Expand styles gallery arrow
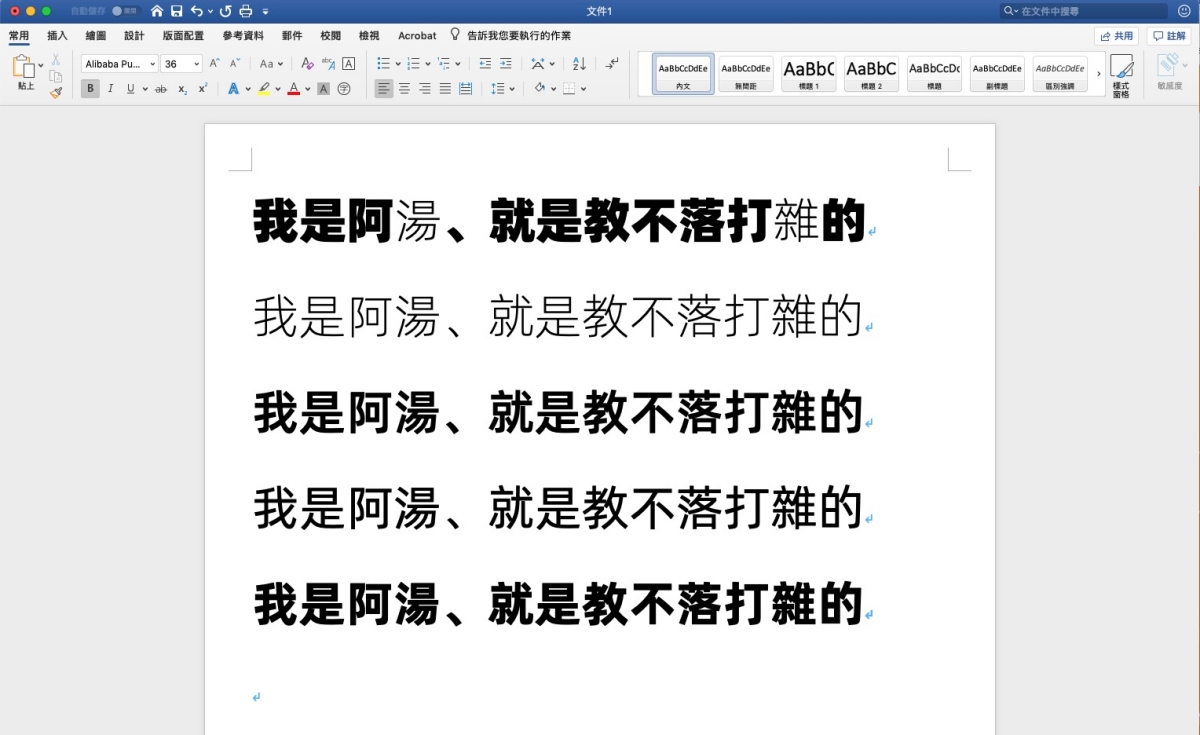This screenshot has height=735, width=1200. [x=1099, y=74]
